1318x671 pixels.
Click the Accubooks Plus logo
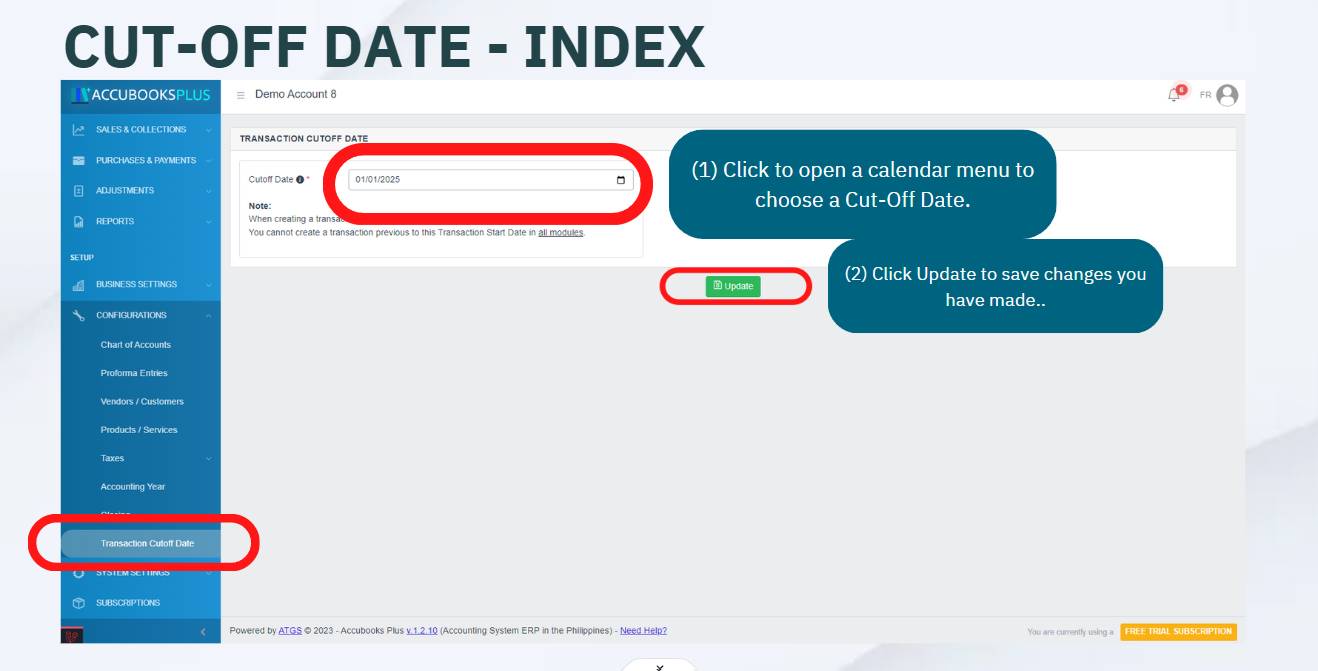[x=140, y=95]
